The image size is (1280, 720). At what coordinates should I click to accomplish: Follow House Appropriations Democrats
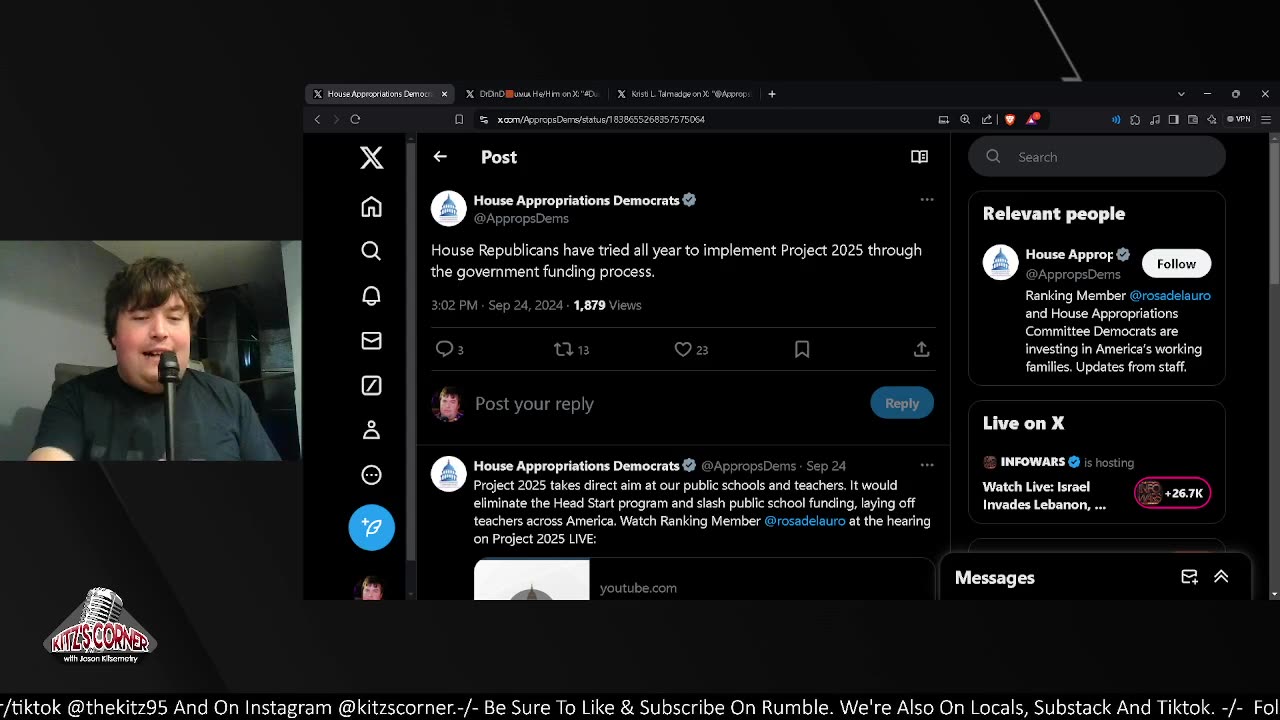[x=1176, y=264]
